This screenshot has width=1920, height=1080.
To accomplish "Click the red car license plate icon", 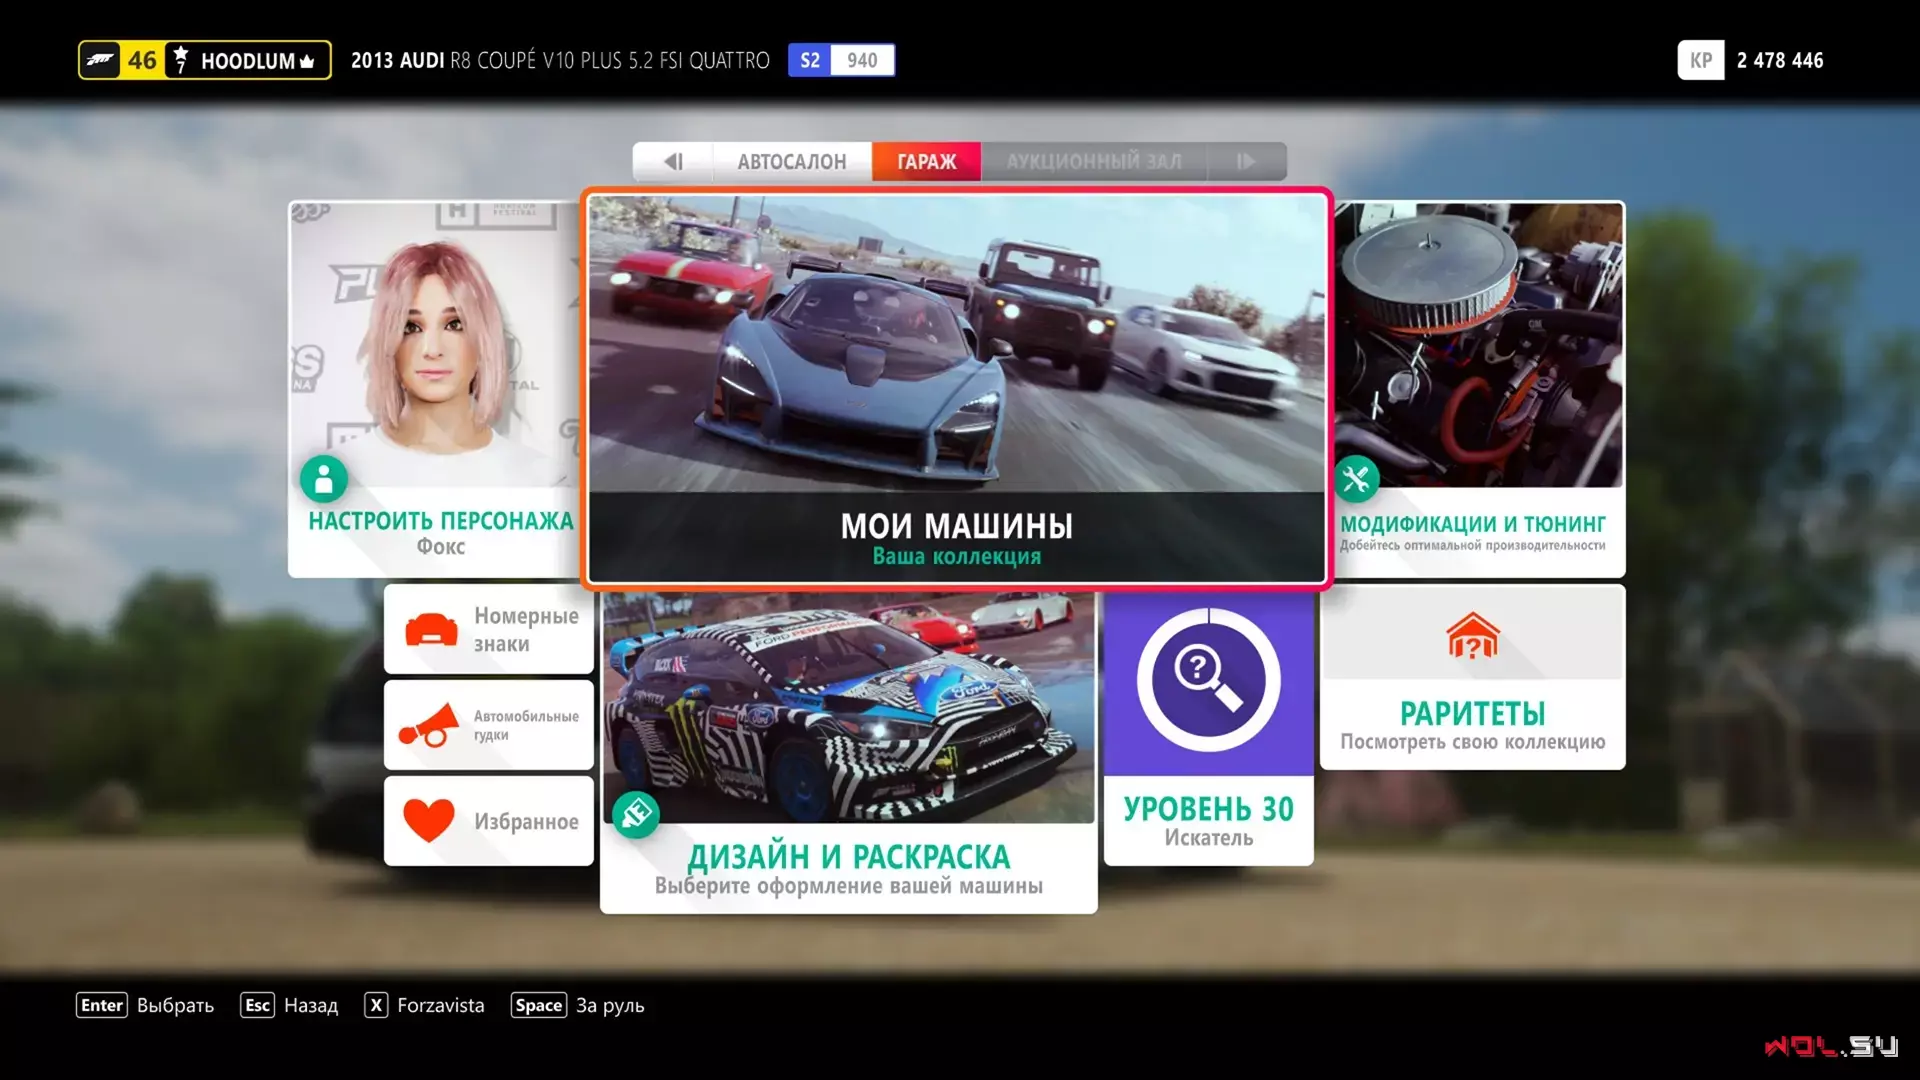I will click(x=431, y=630).
